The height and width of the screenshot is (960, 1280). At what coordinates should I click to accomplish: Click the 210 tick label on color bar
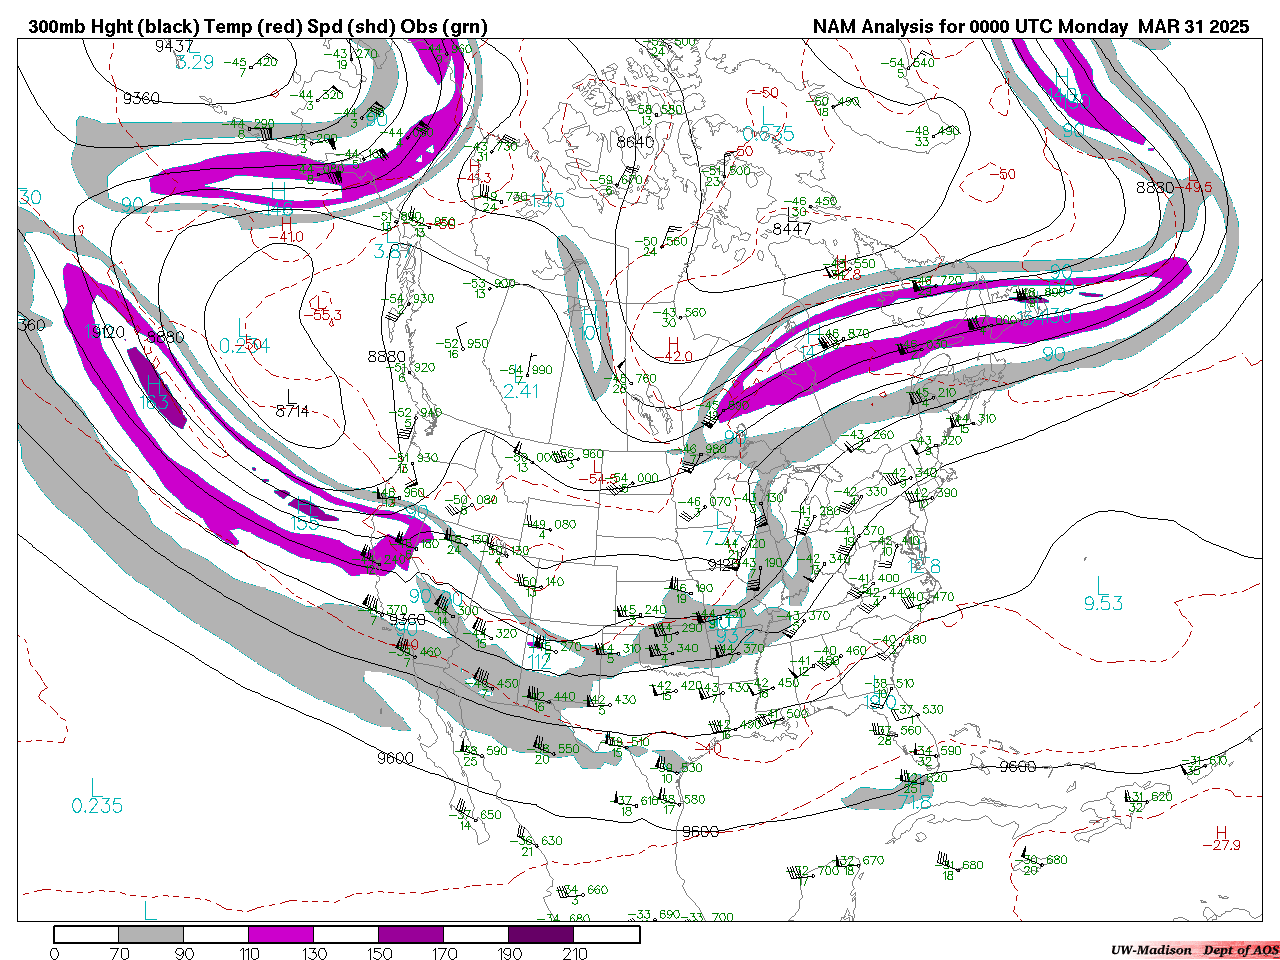[x=575, y=954]
